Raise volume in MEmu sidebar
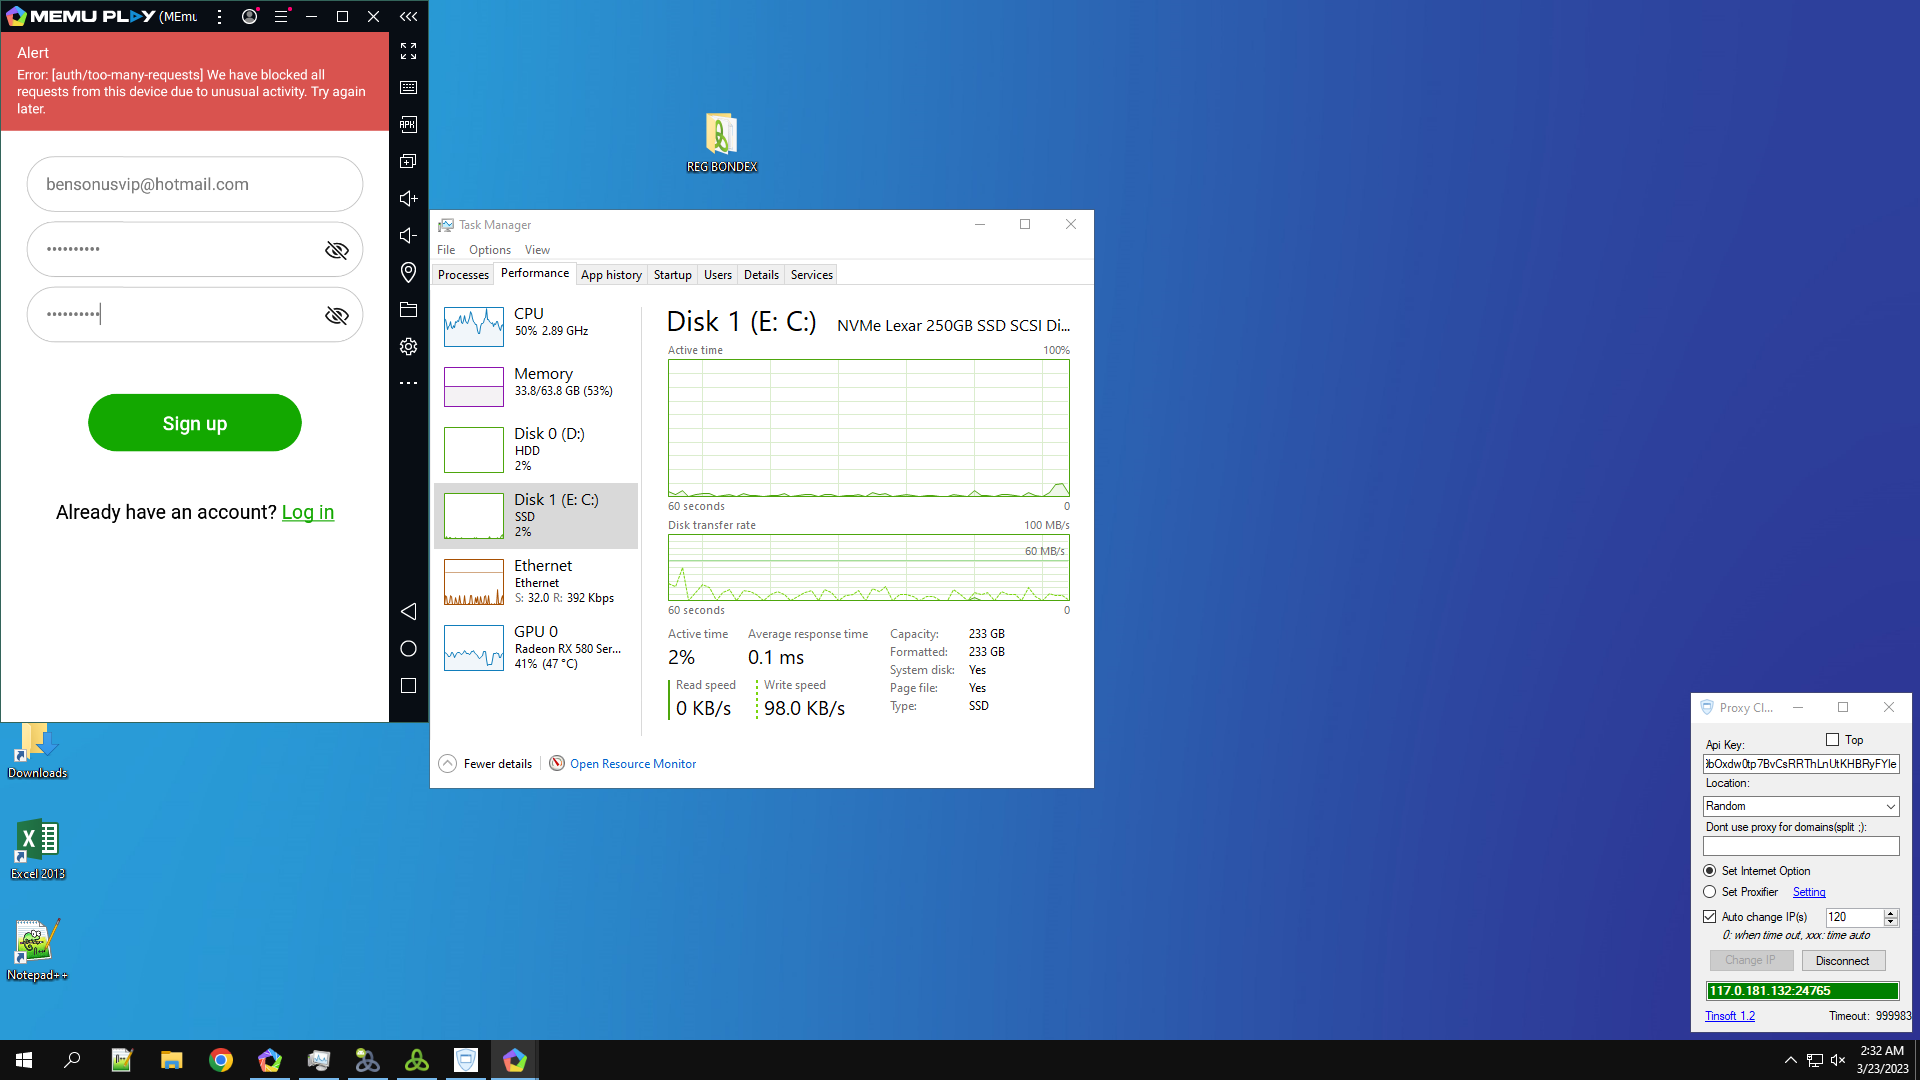Screen dimensions: 1920x1080 408,199
